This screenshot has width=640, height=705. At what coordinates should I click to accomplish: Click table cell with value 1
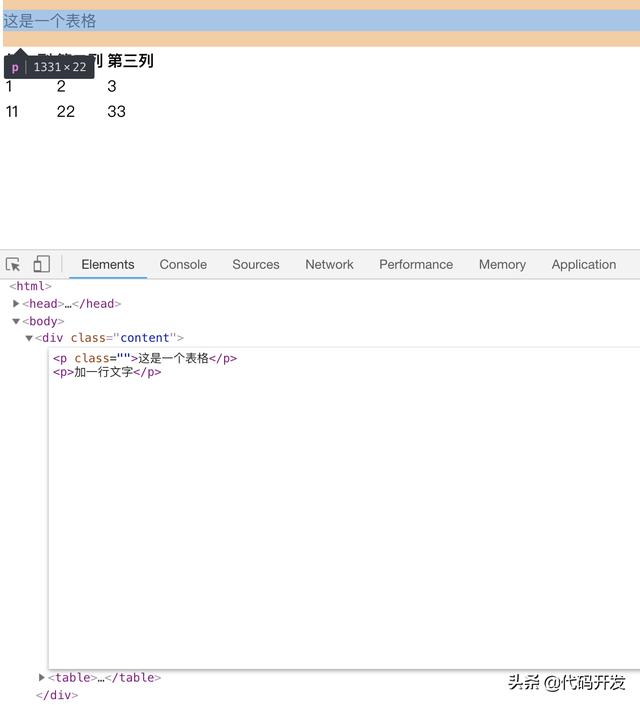9,86
